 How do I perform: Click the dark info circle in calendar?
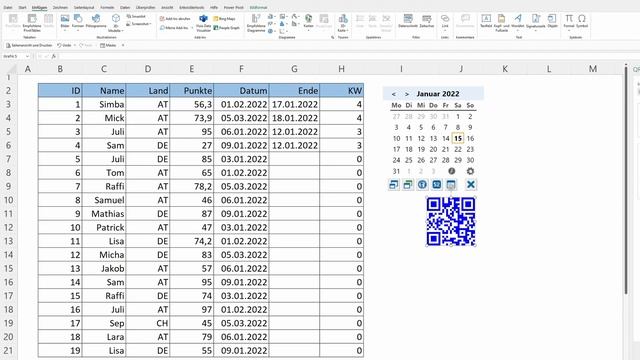[451, 171]
